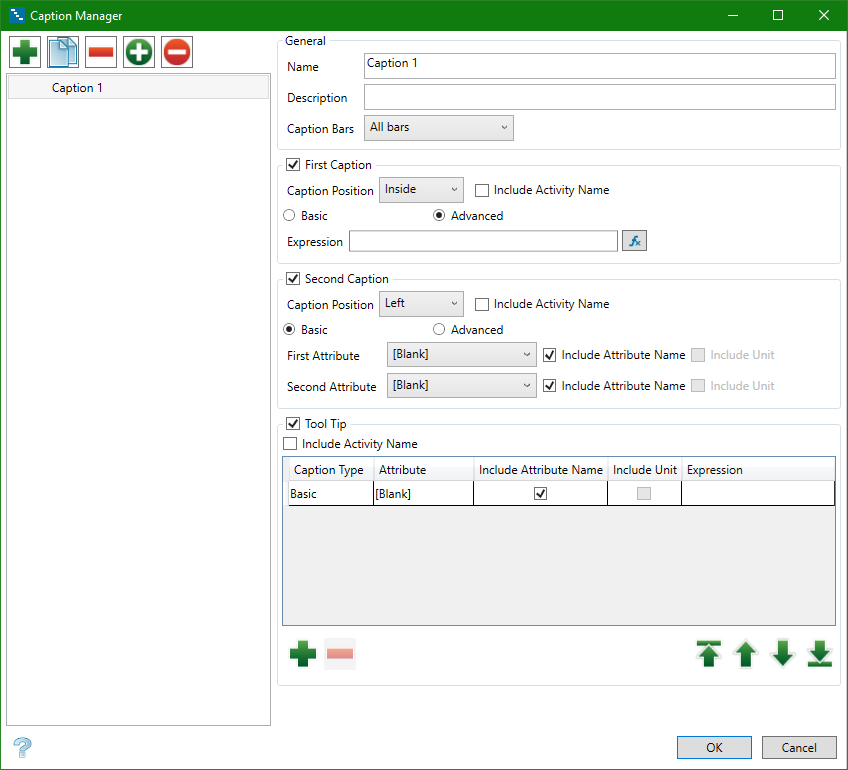Click the OK button
848x770 pixels.
pyautogui.click(x=713, y=747)
